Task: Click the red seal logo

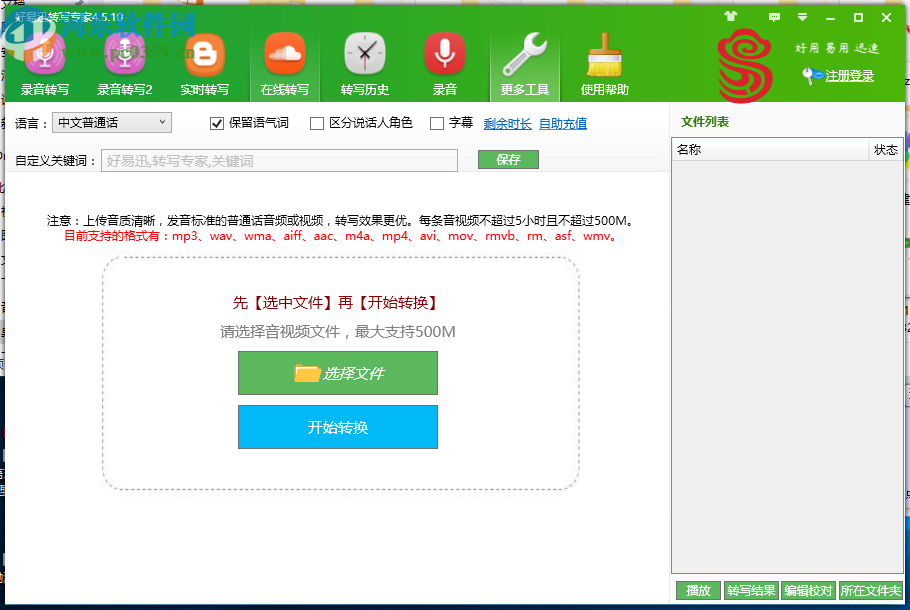Action: [x=743, y=62]
